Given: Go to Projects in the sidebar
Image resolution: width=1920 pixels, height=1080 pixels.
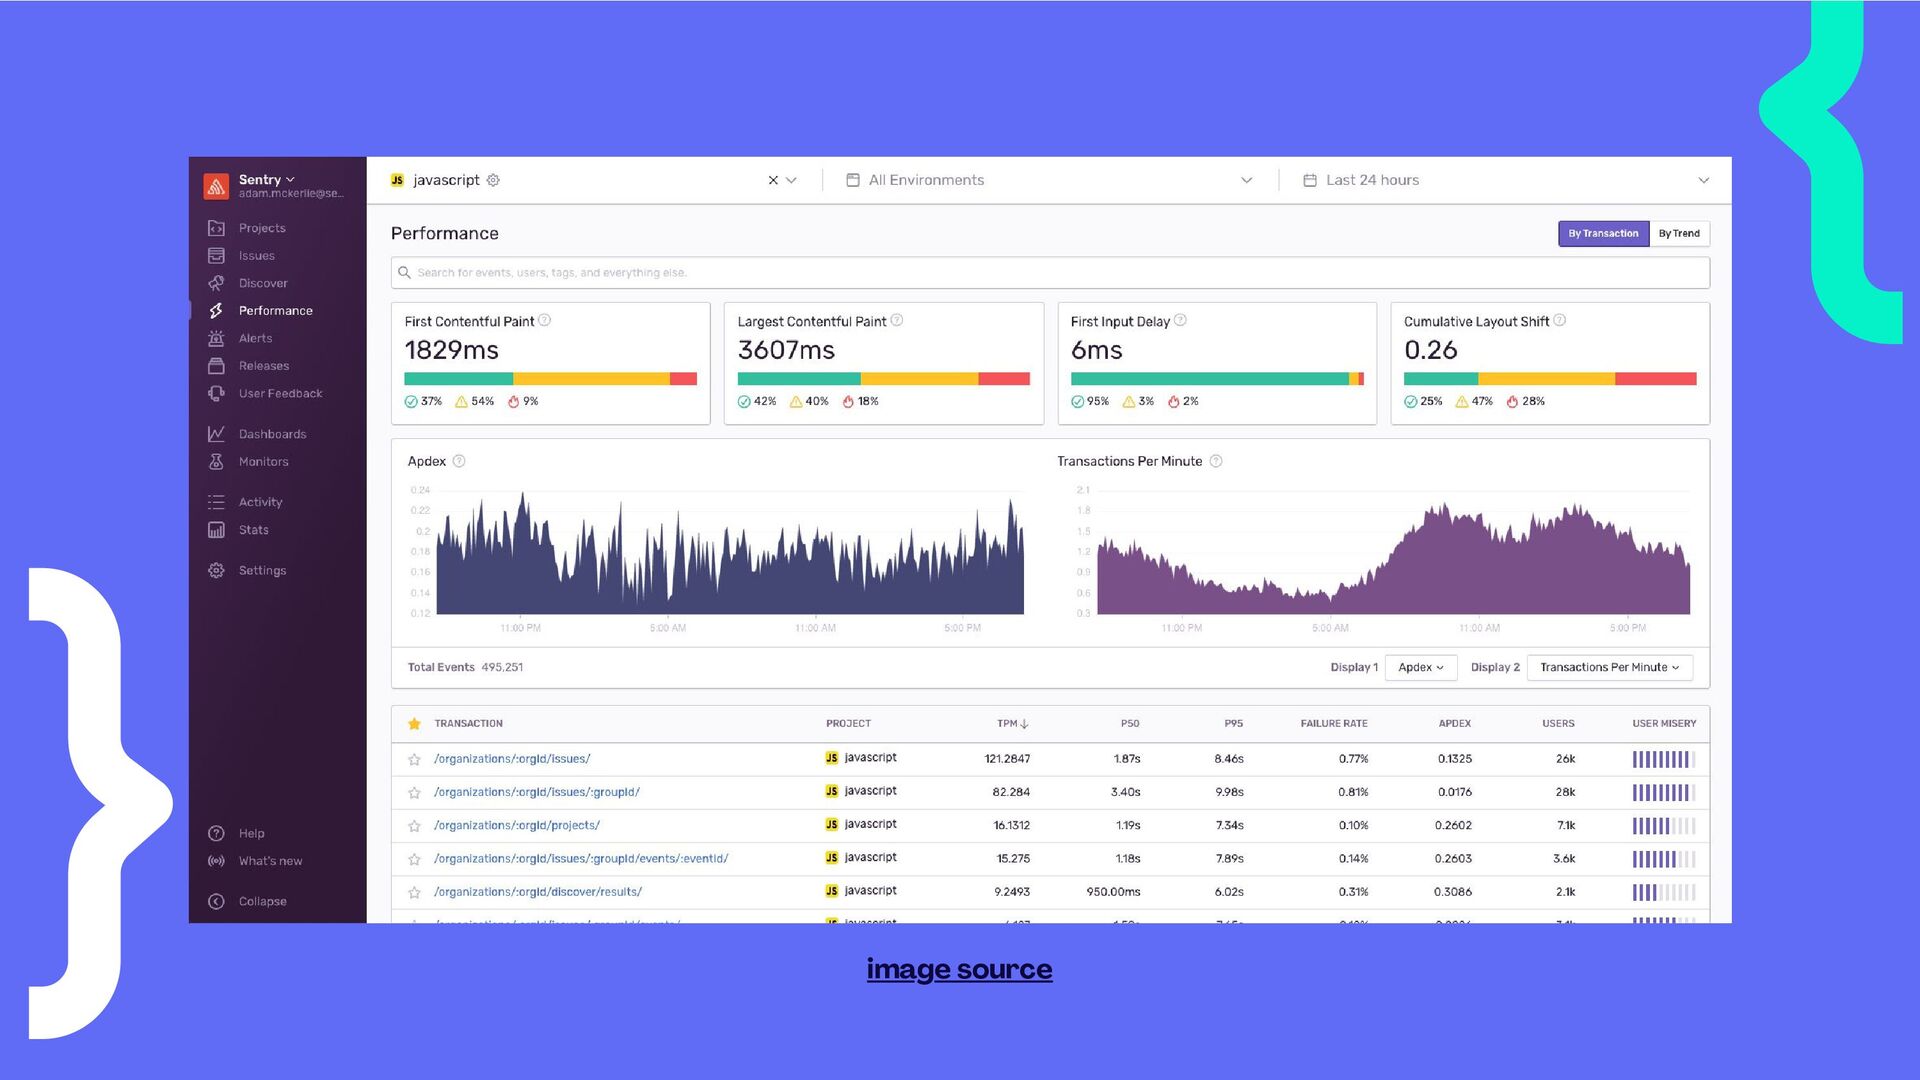Looking at the screenshot, I should [x=262, y=228].
